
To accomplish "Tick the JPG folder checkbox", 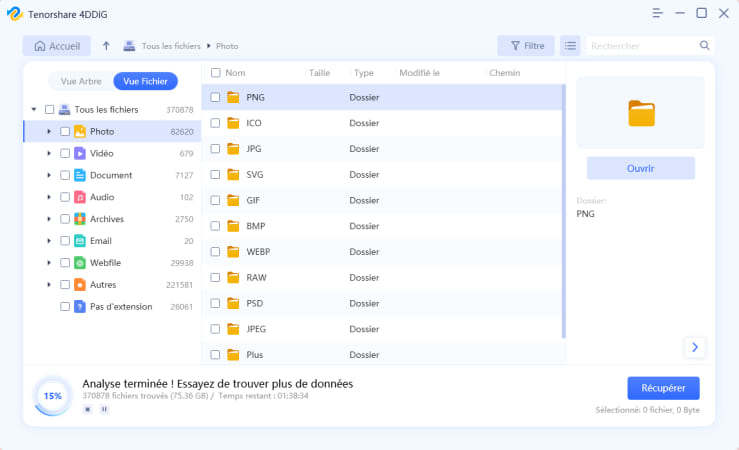I will point(215,149).
